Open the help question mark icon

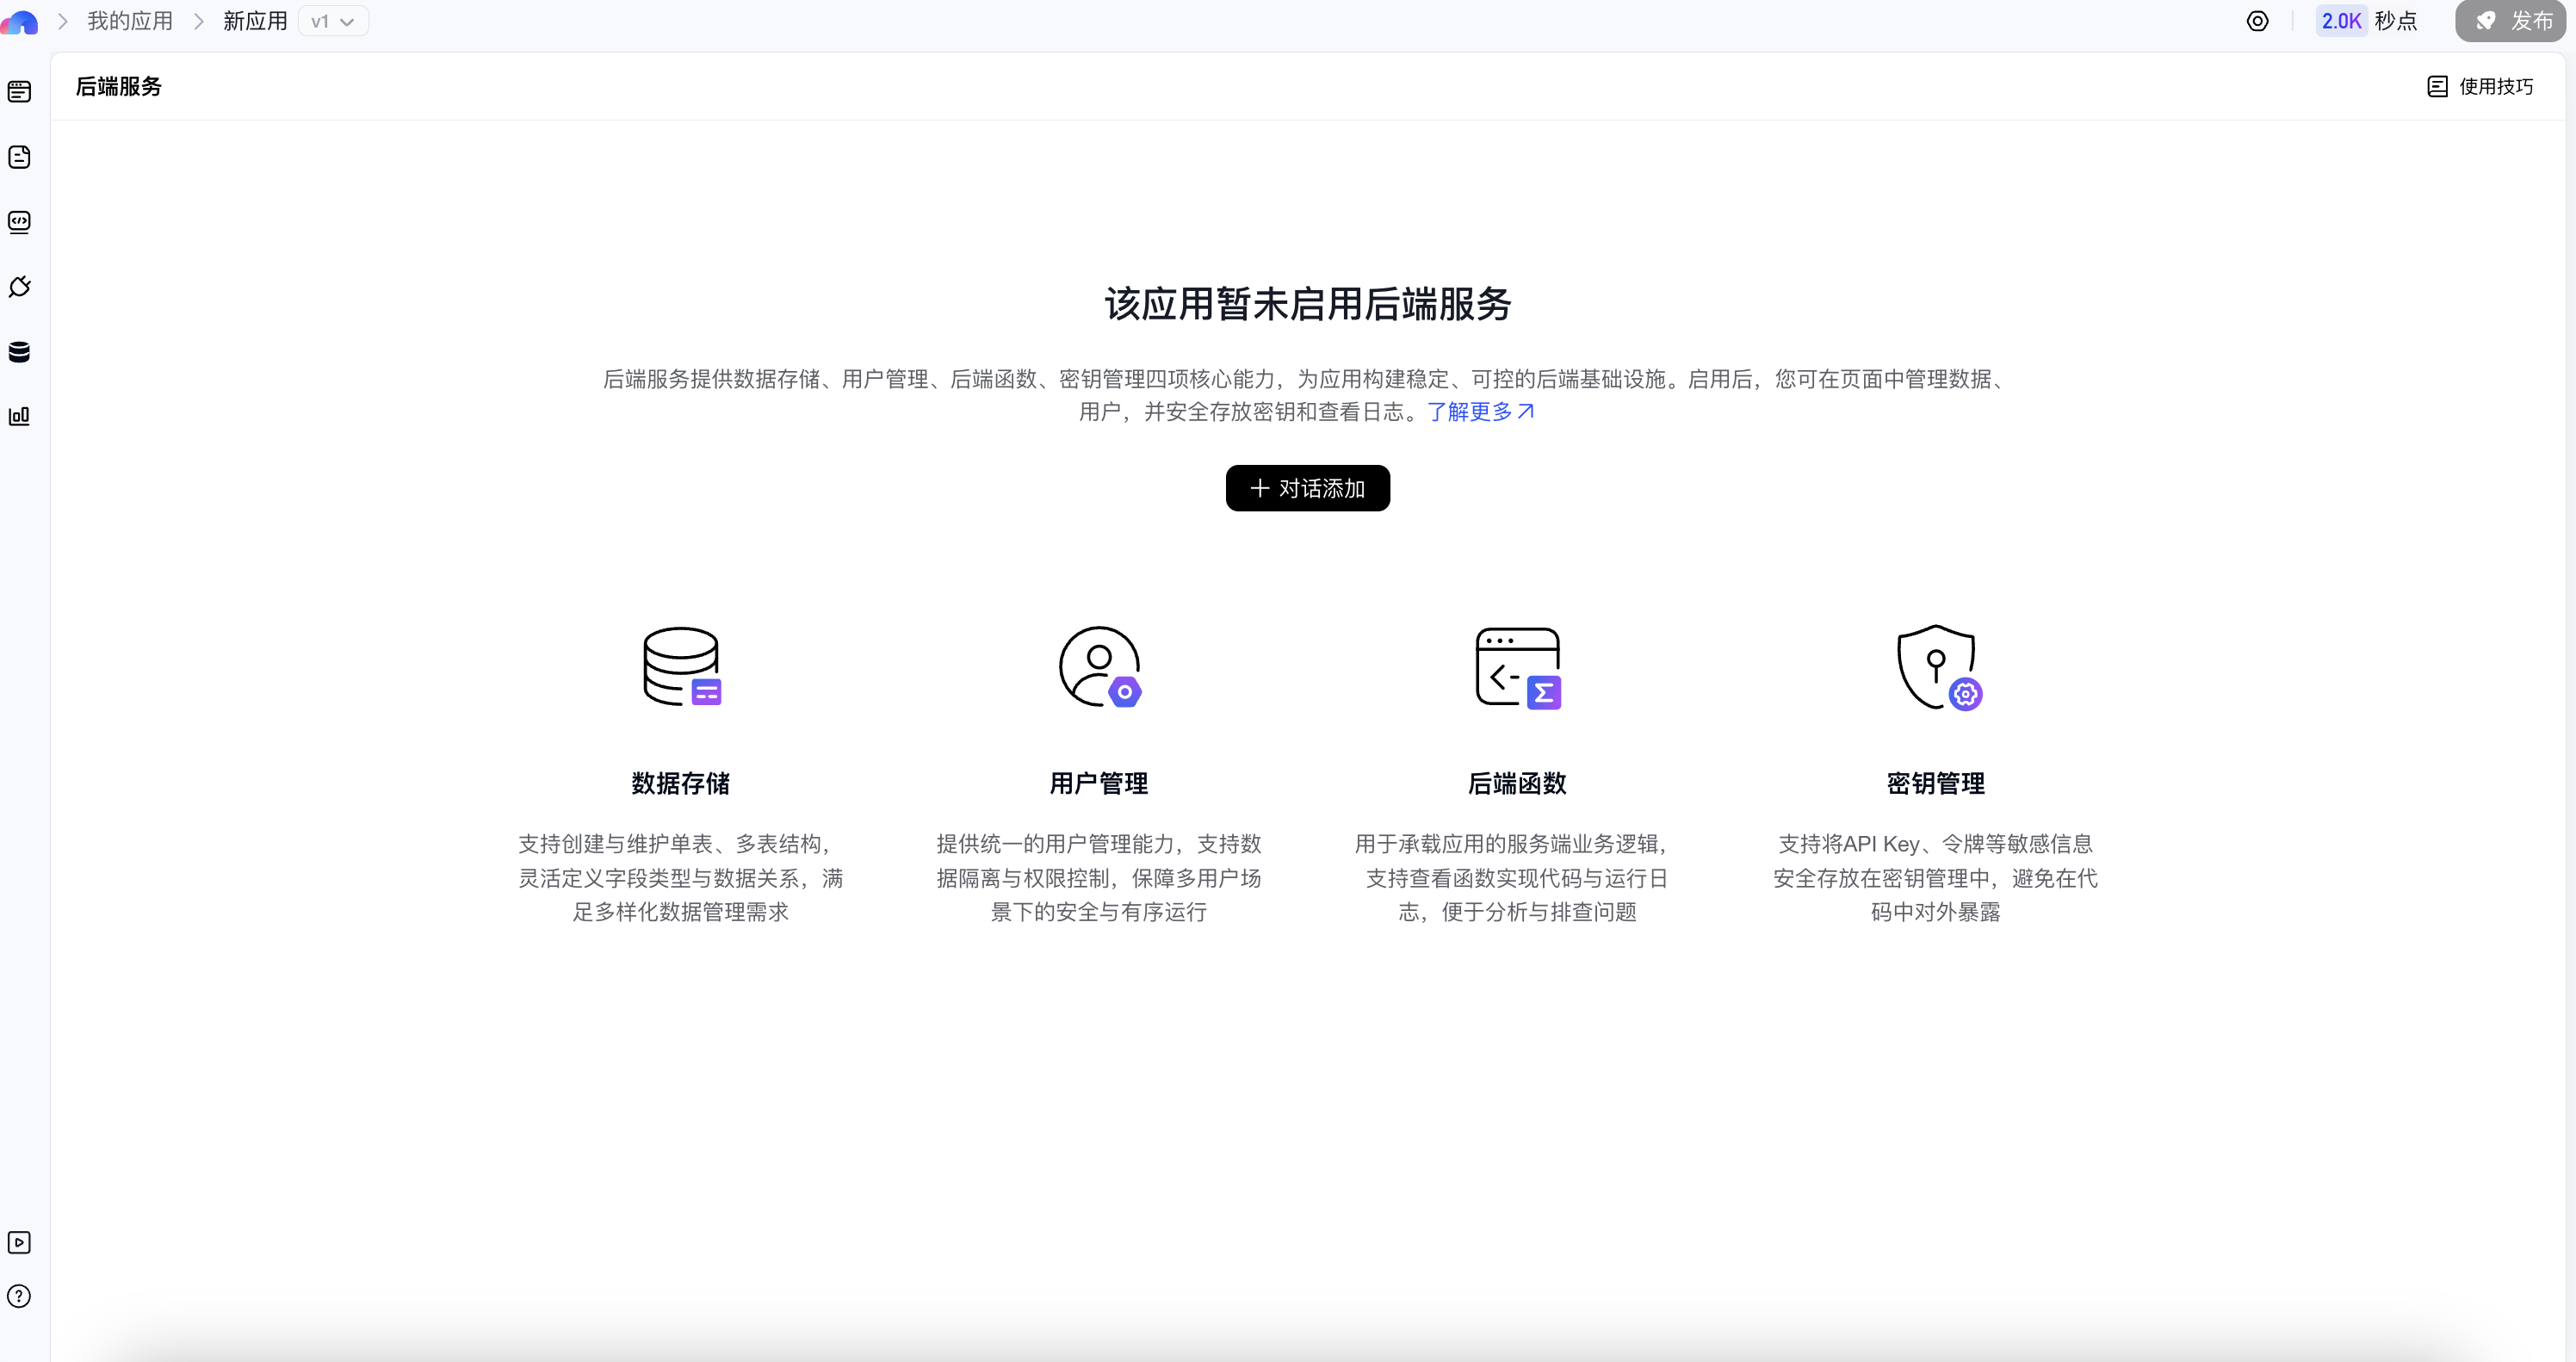(x=19, y=1296)
